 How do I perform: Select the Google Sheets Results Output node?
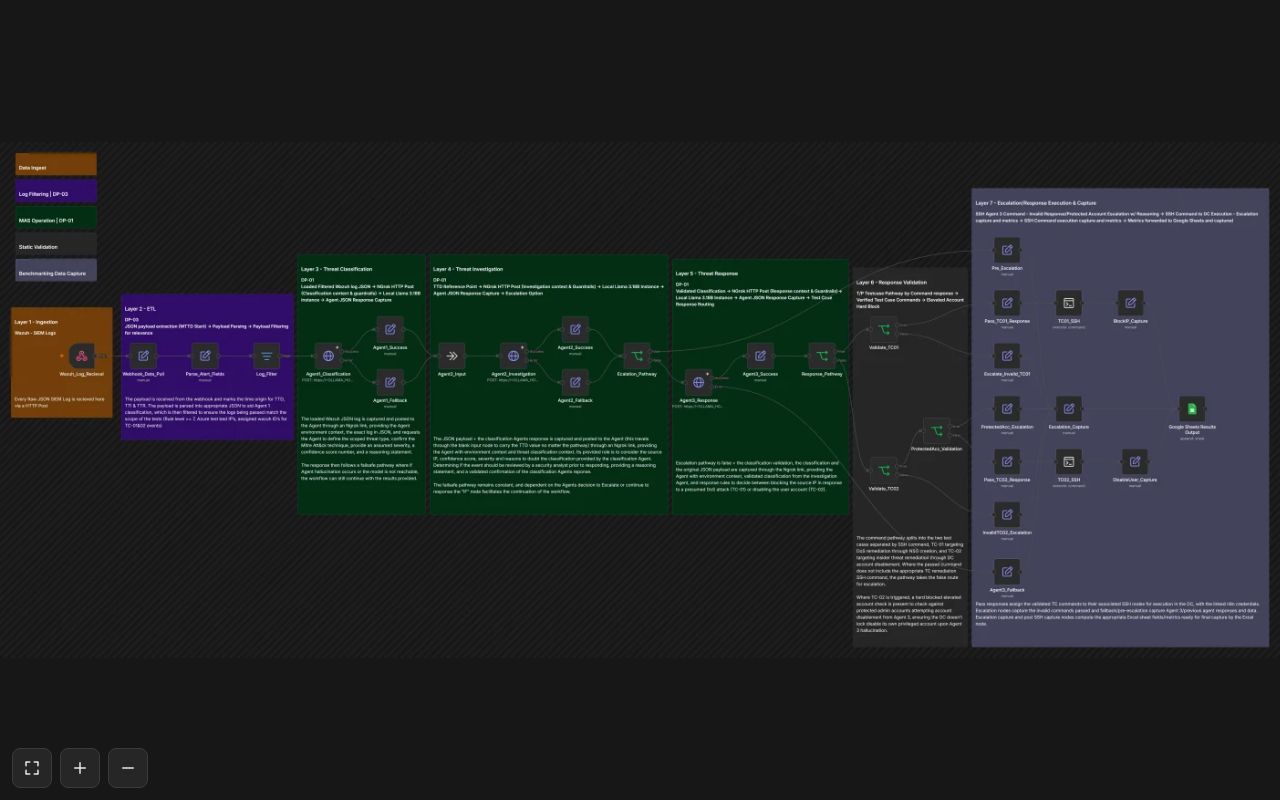[1192, 409]
